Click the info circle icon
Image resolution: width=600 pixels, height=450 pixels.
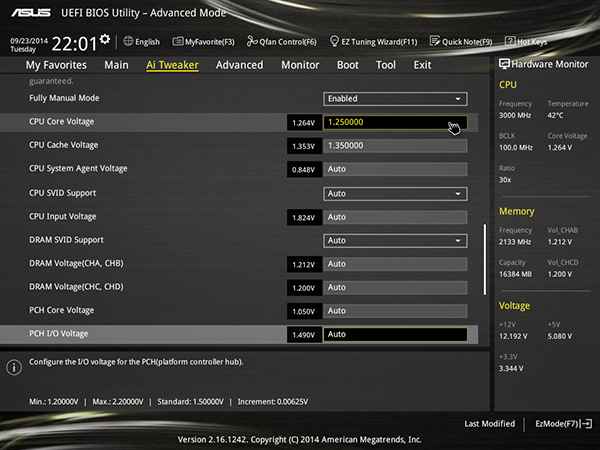(x=14, y=367)
